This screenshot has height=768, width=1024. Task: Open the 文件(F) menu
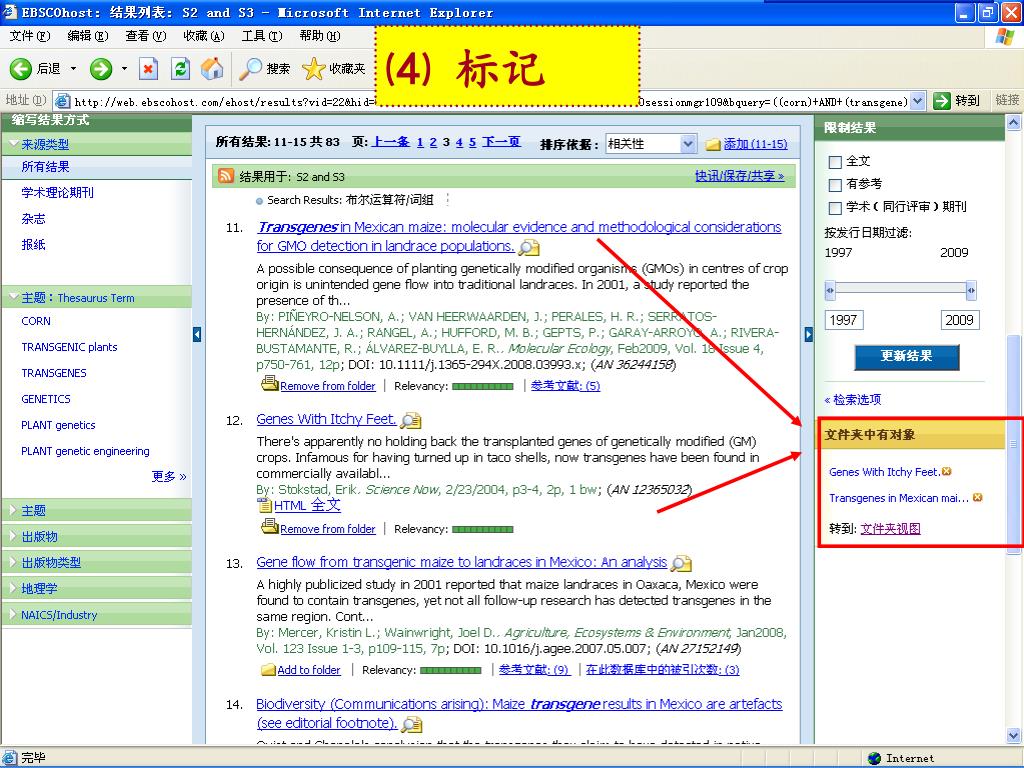click(29, 36)
